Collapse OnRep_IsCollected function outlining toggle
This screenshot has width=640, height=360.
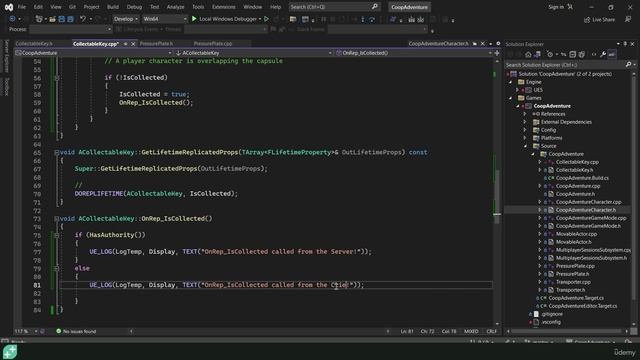pyautogui.click(x=57, y=219)
